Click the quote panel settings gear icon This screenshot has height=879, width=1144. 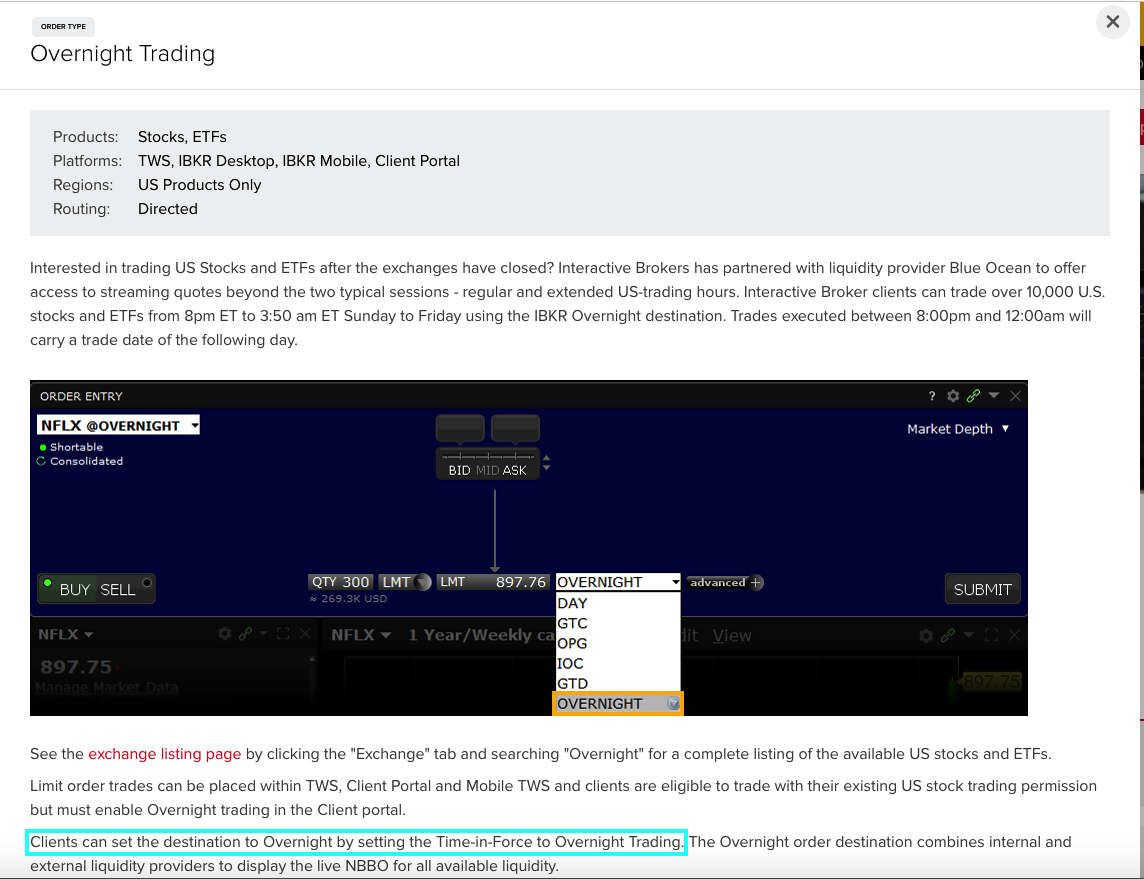tap(225, 634)
